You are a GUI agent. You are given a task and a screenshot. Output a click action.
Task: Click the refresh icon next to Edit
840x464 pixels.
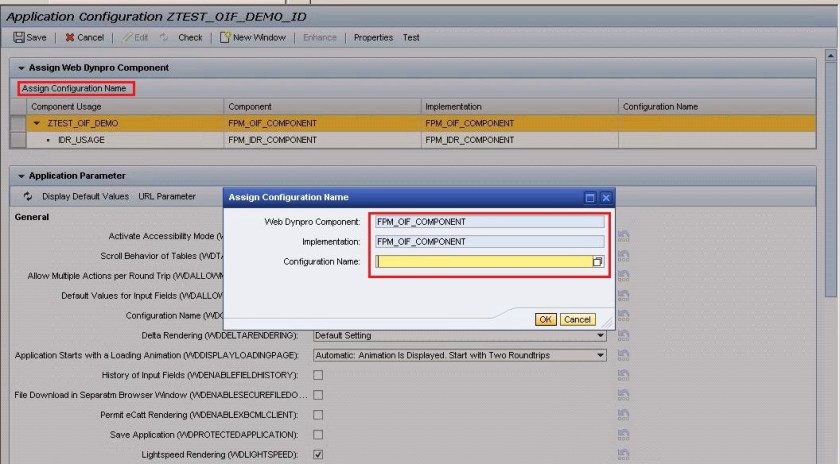164,38
